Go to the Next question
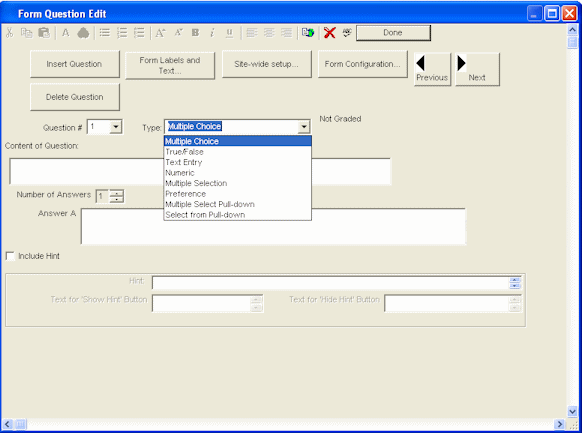 [477, 69]
